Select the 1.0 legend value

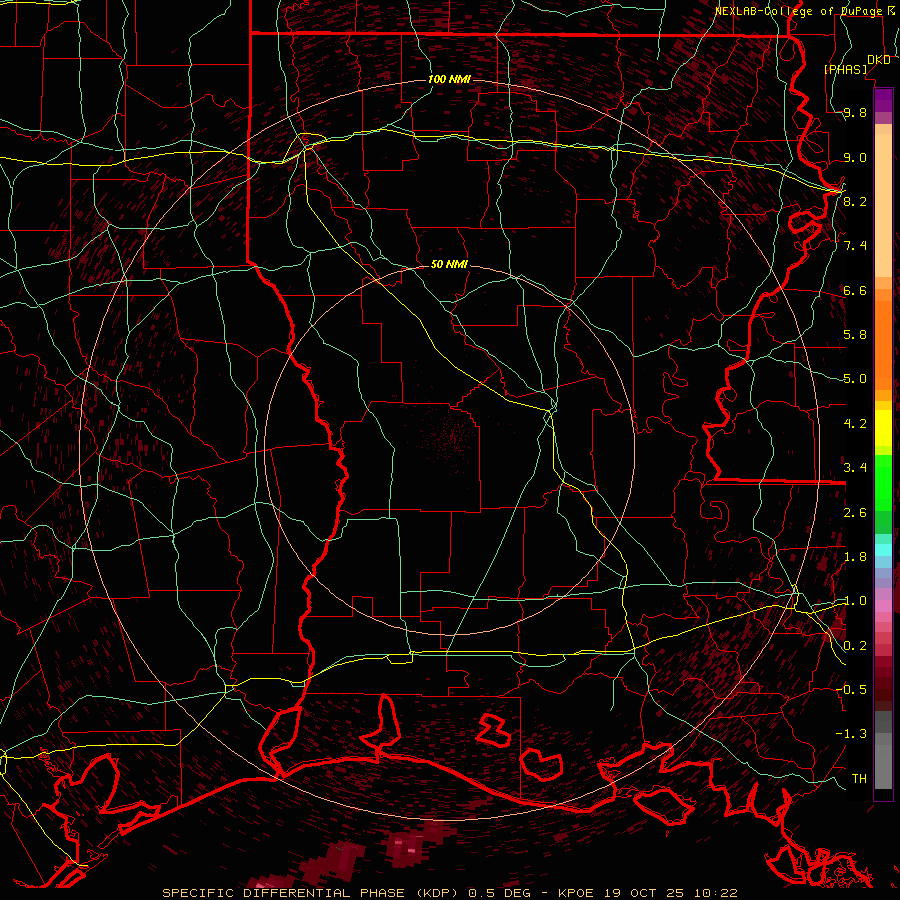[855, 600]
